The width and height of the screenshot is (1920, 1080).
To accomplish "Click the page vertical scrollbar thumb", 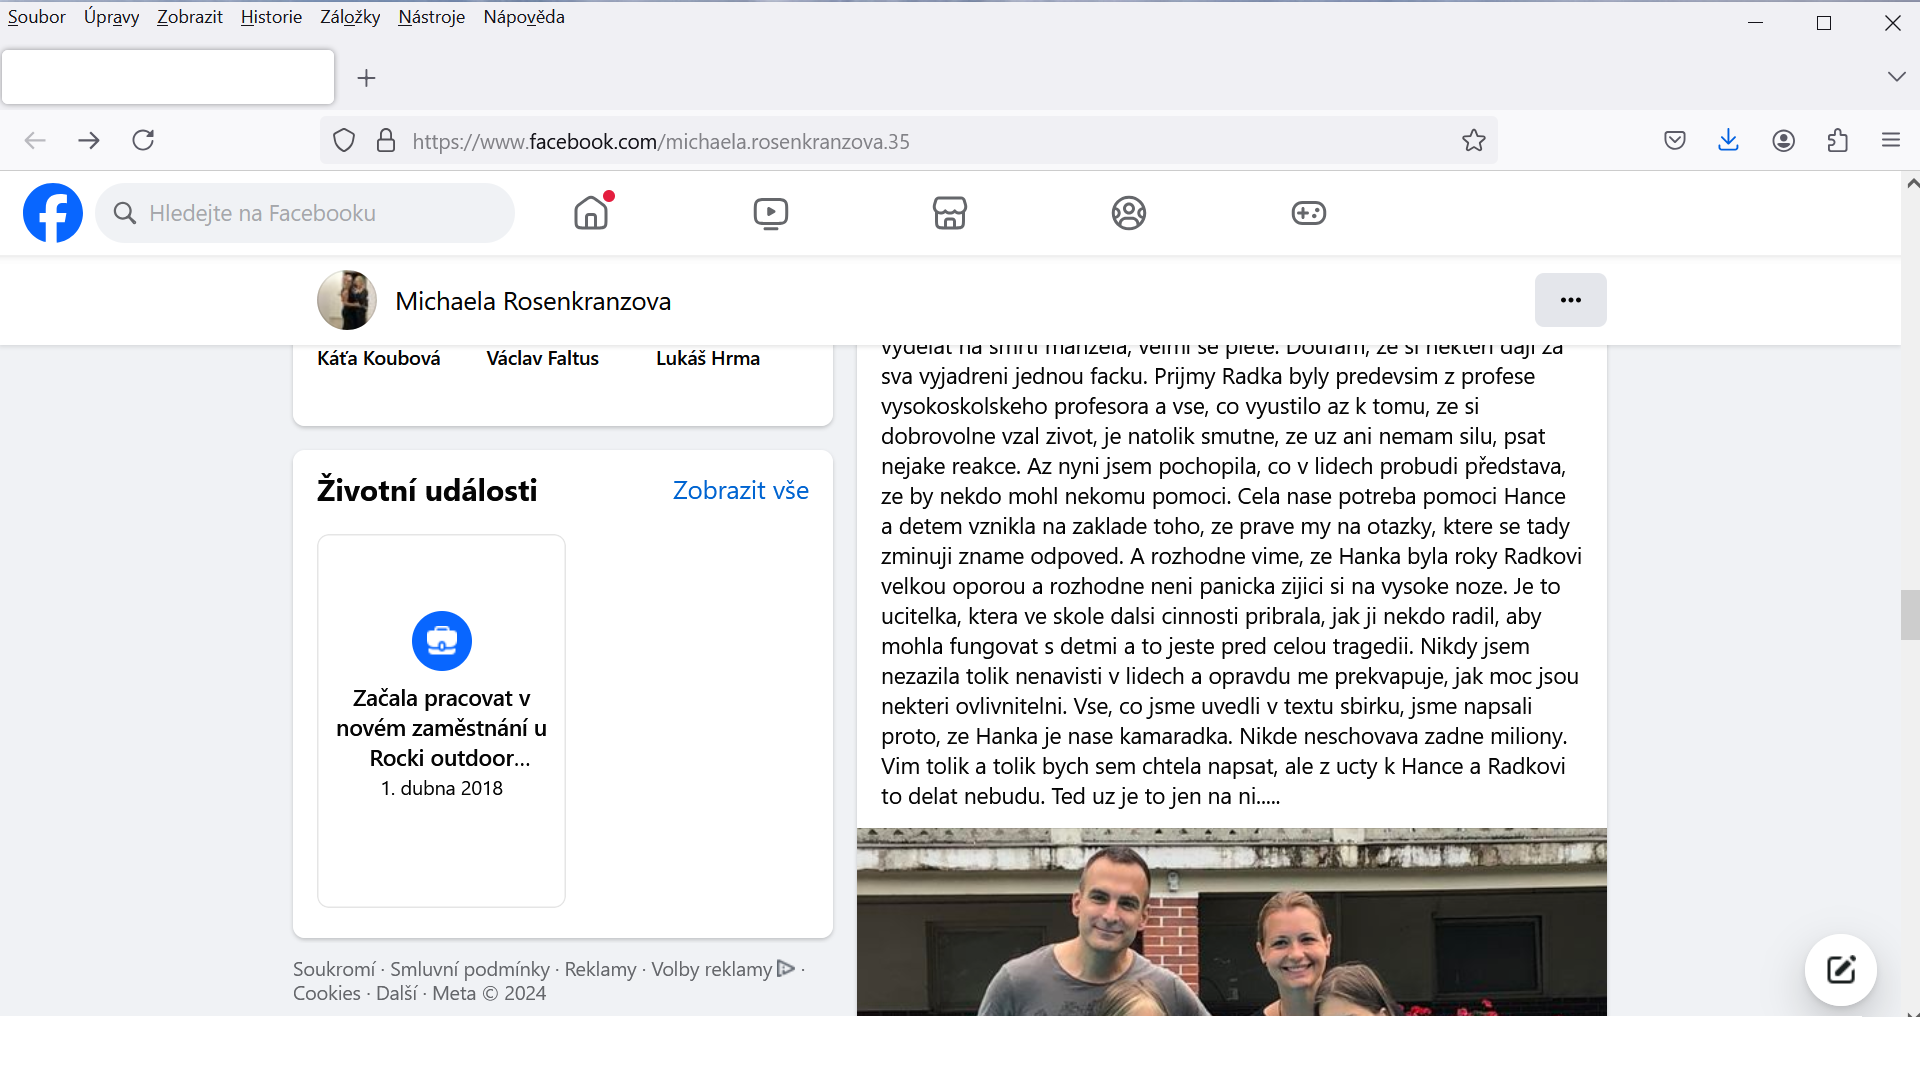I will click(x=1910, y=614).
